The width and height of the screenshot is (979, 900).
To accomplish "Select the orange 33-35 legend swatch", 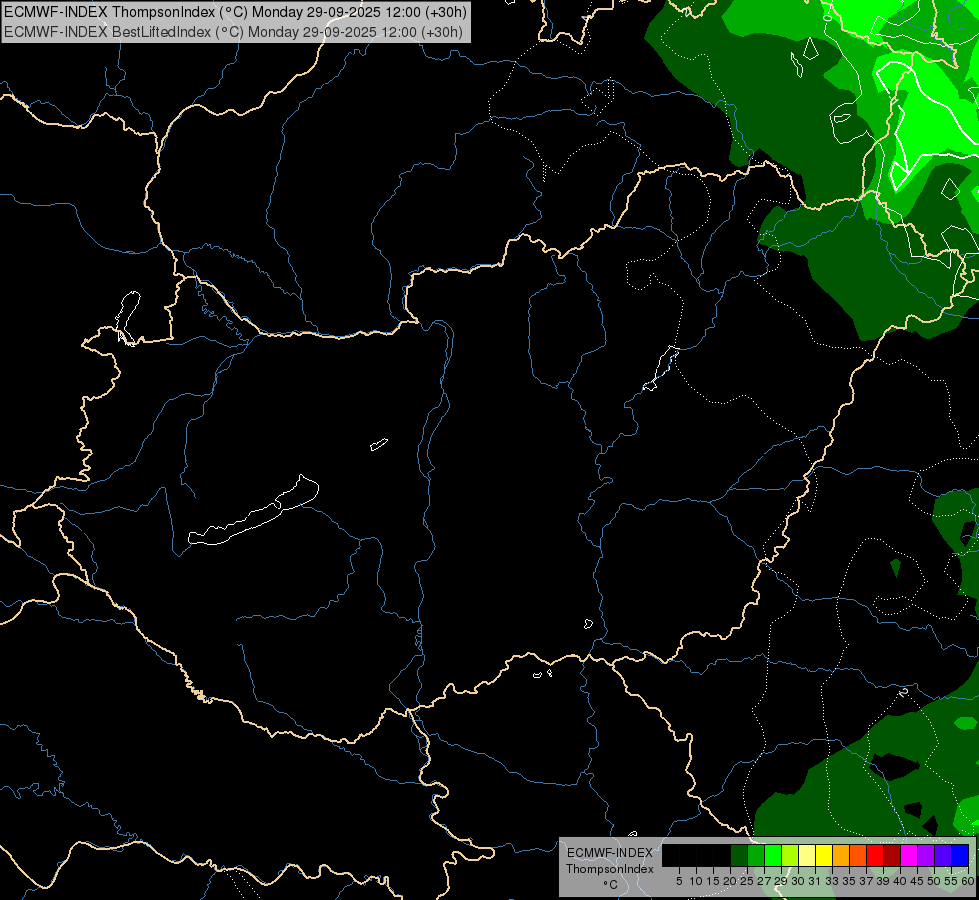I will tap(841, 855).
